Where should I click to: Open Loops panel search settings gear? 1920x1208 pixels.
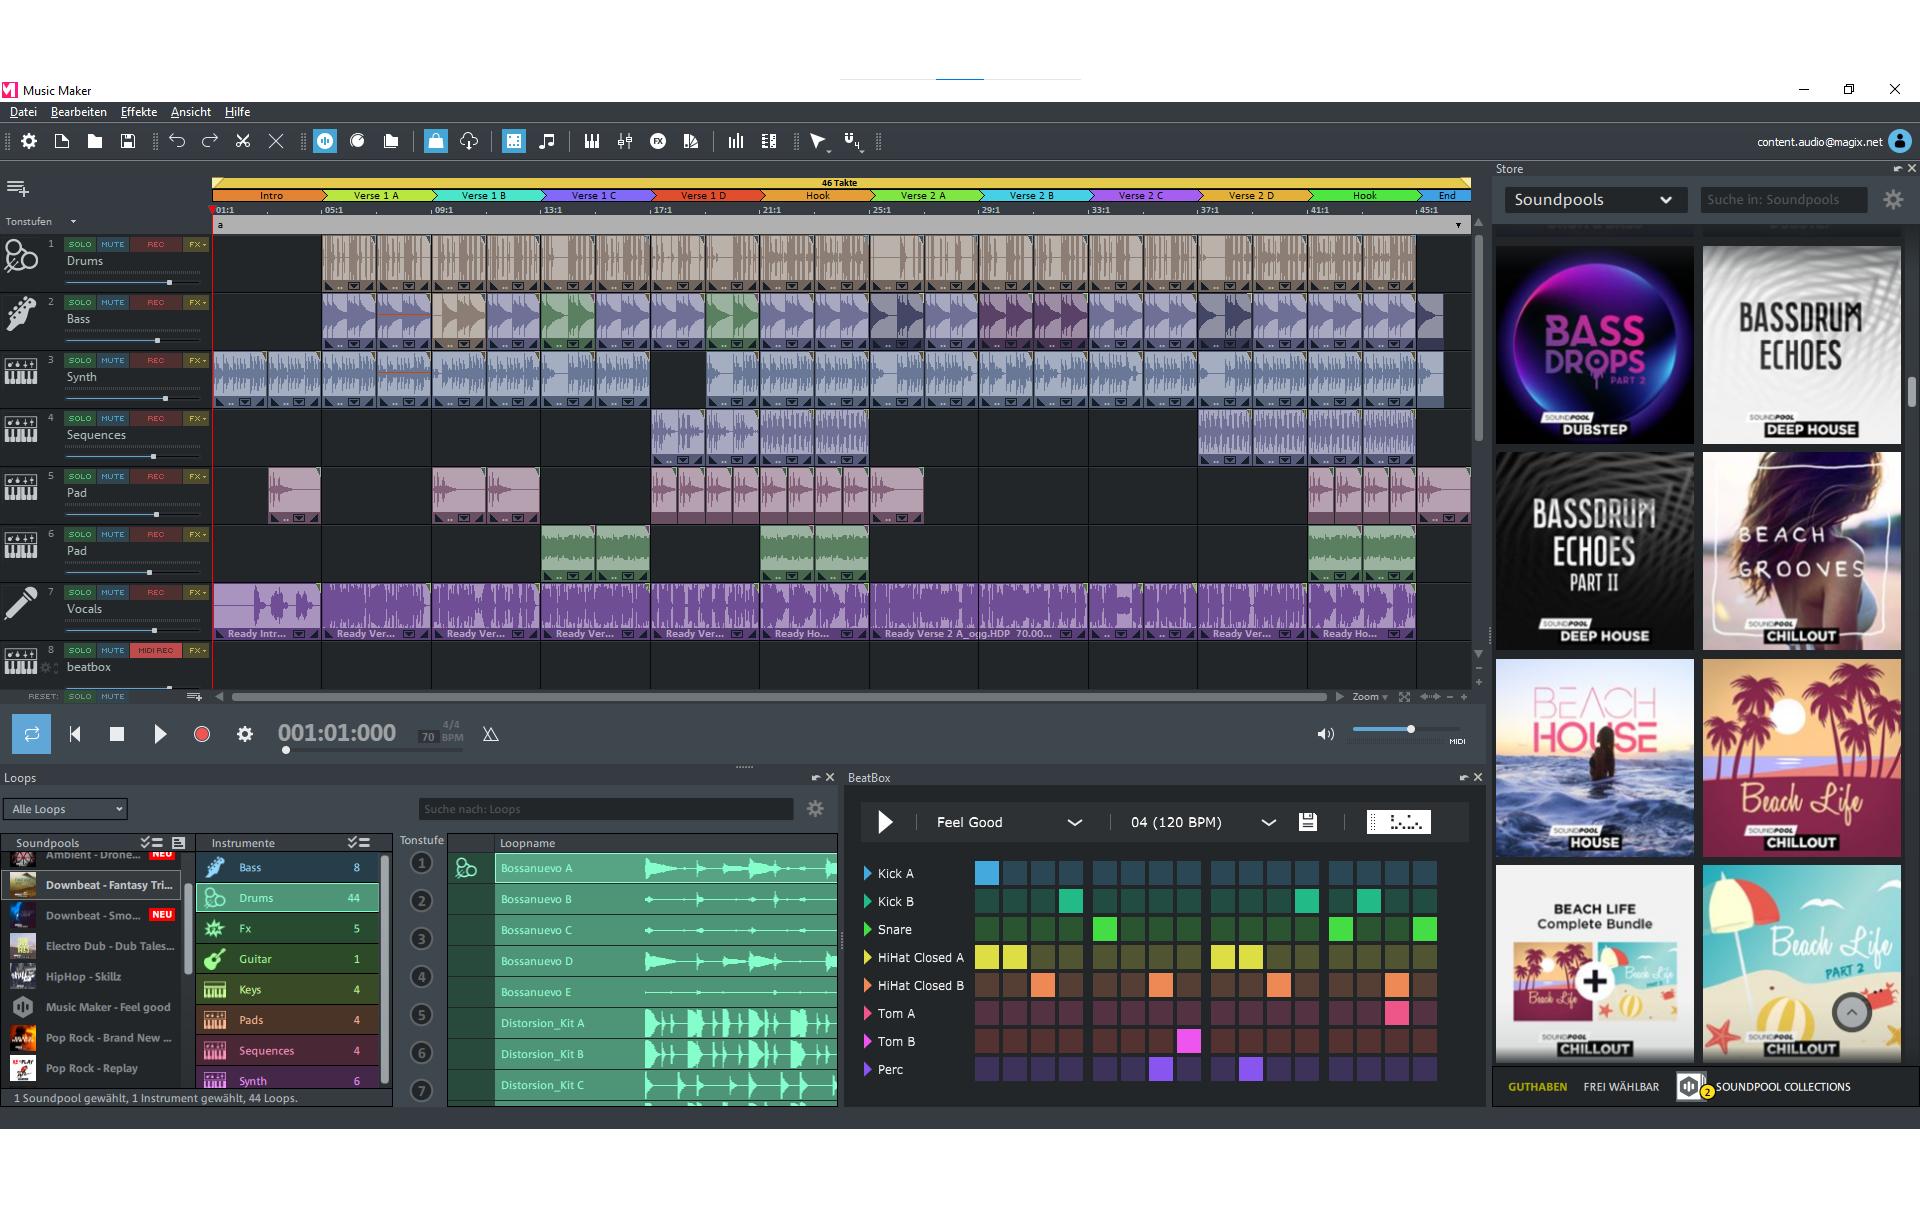pyautogui.click(x=815, y=809)
